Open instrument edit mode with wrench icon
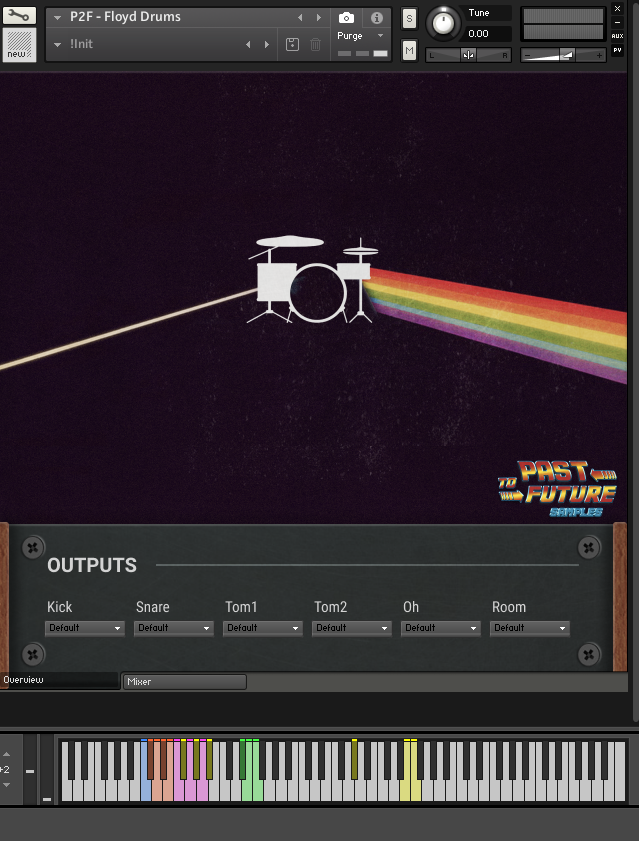This screenshot has height=841, width=639. pos(19,15)
